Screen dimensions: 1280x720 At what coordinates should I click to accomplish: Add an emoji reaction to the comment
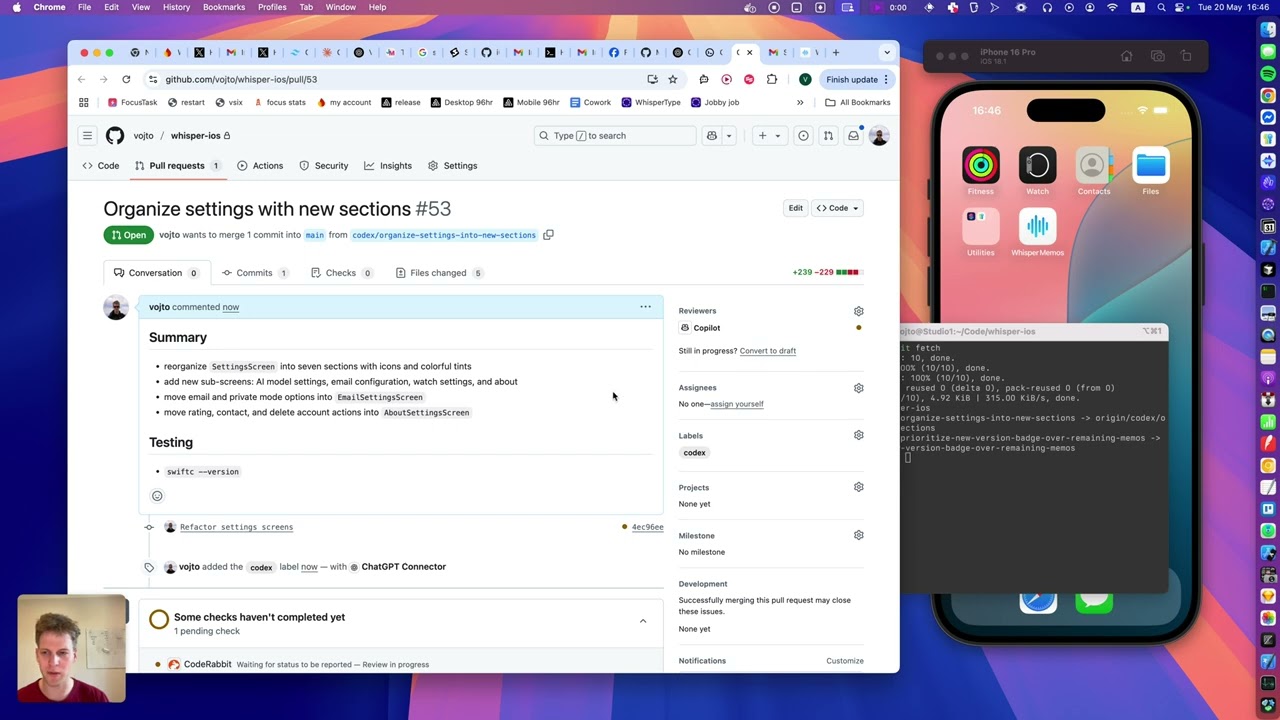click(157, 496)
